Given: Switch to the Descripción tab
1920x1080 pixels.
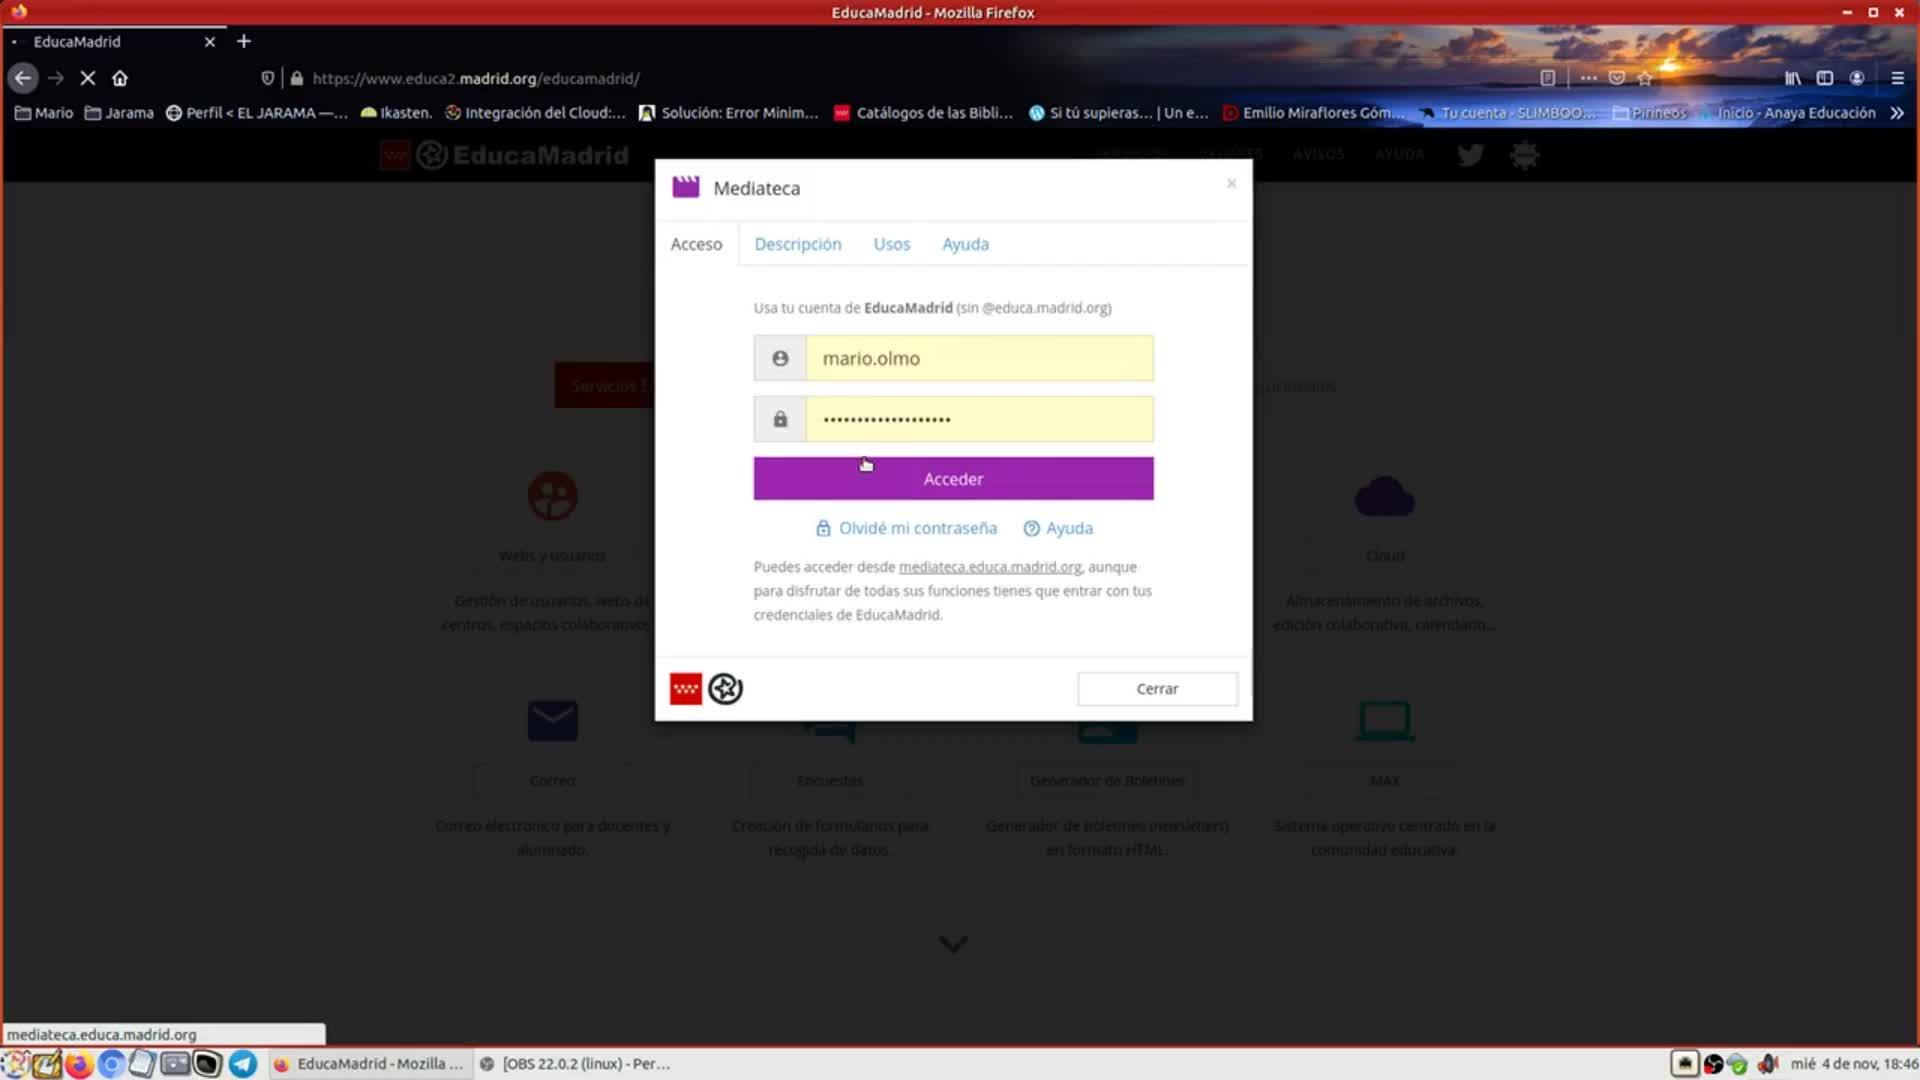Looking at the screenshot, I should click(x=797, y=244).
